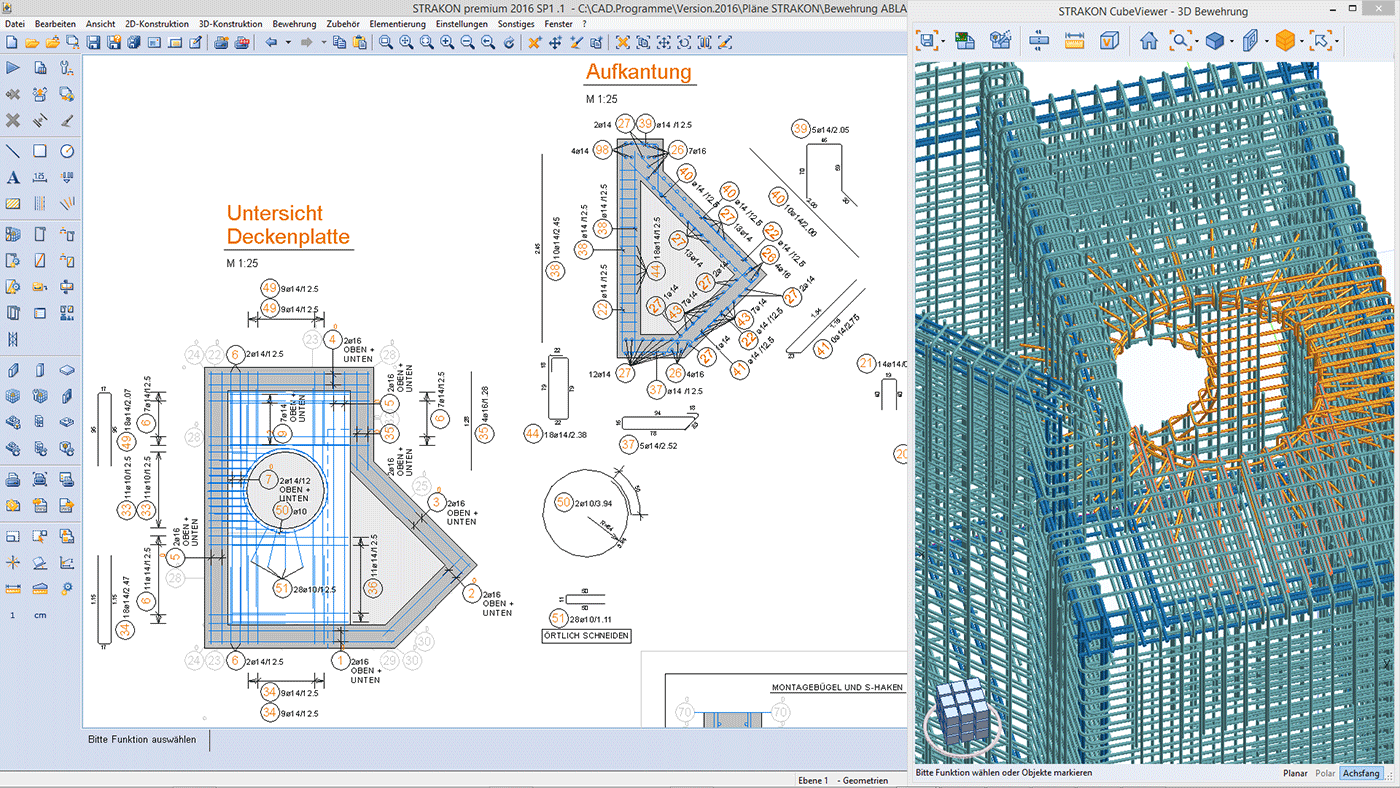Click the hatch pattern tool icon
Screen dimensions: 1400x788
point(13,203)
